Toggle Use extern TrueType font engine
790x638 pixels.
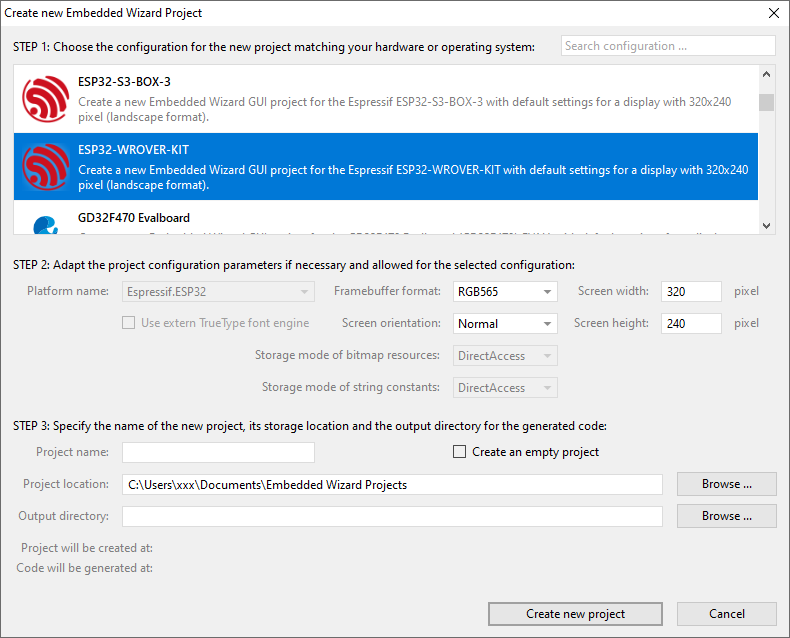(x=128, y=323)
